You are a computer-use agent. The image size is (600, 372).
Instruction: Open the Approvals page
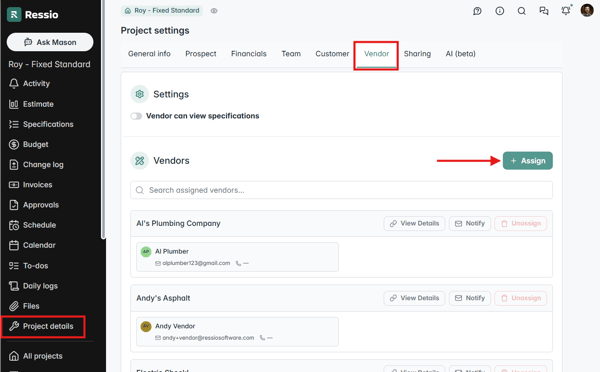click(34, 205)
